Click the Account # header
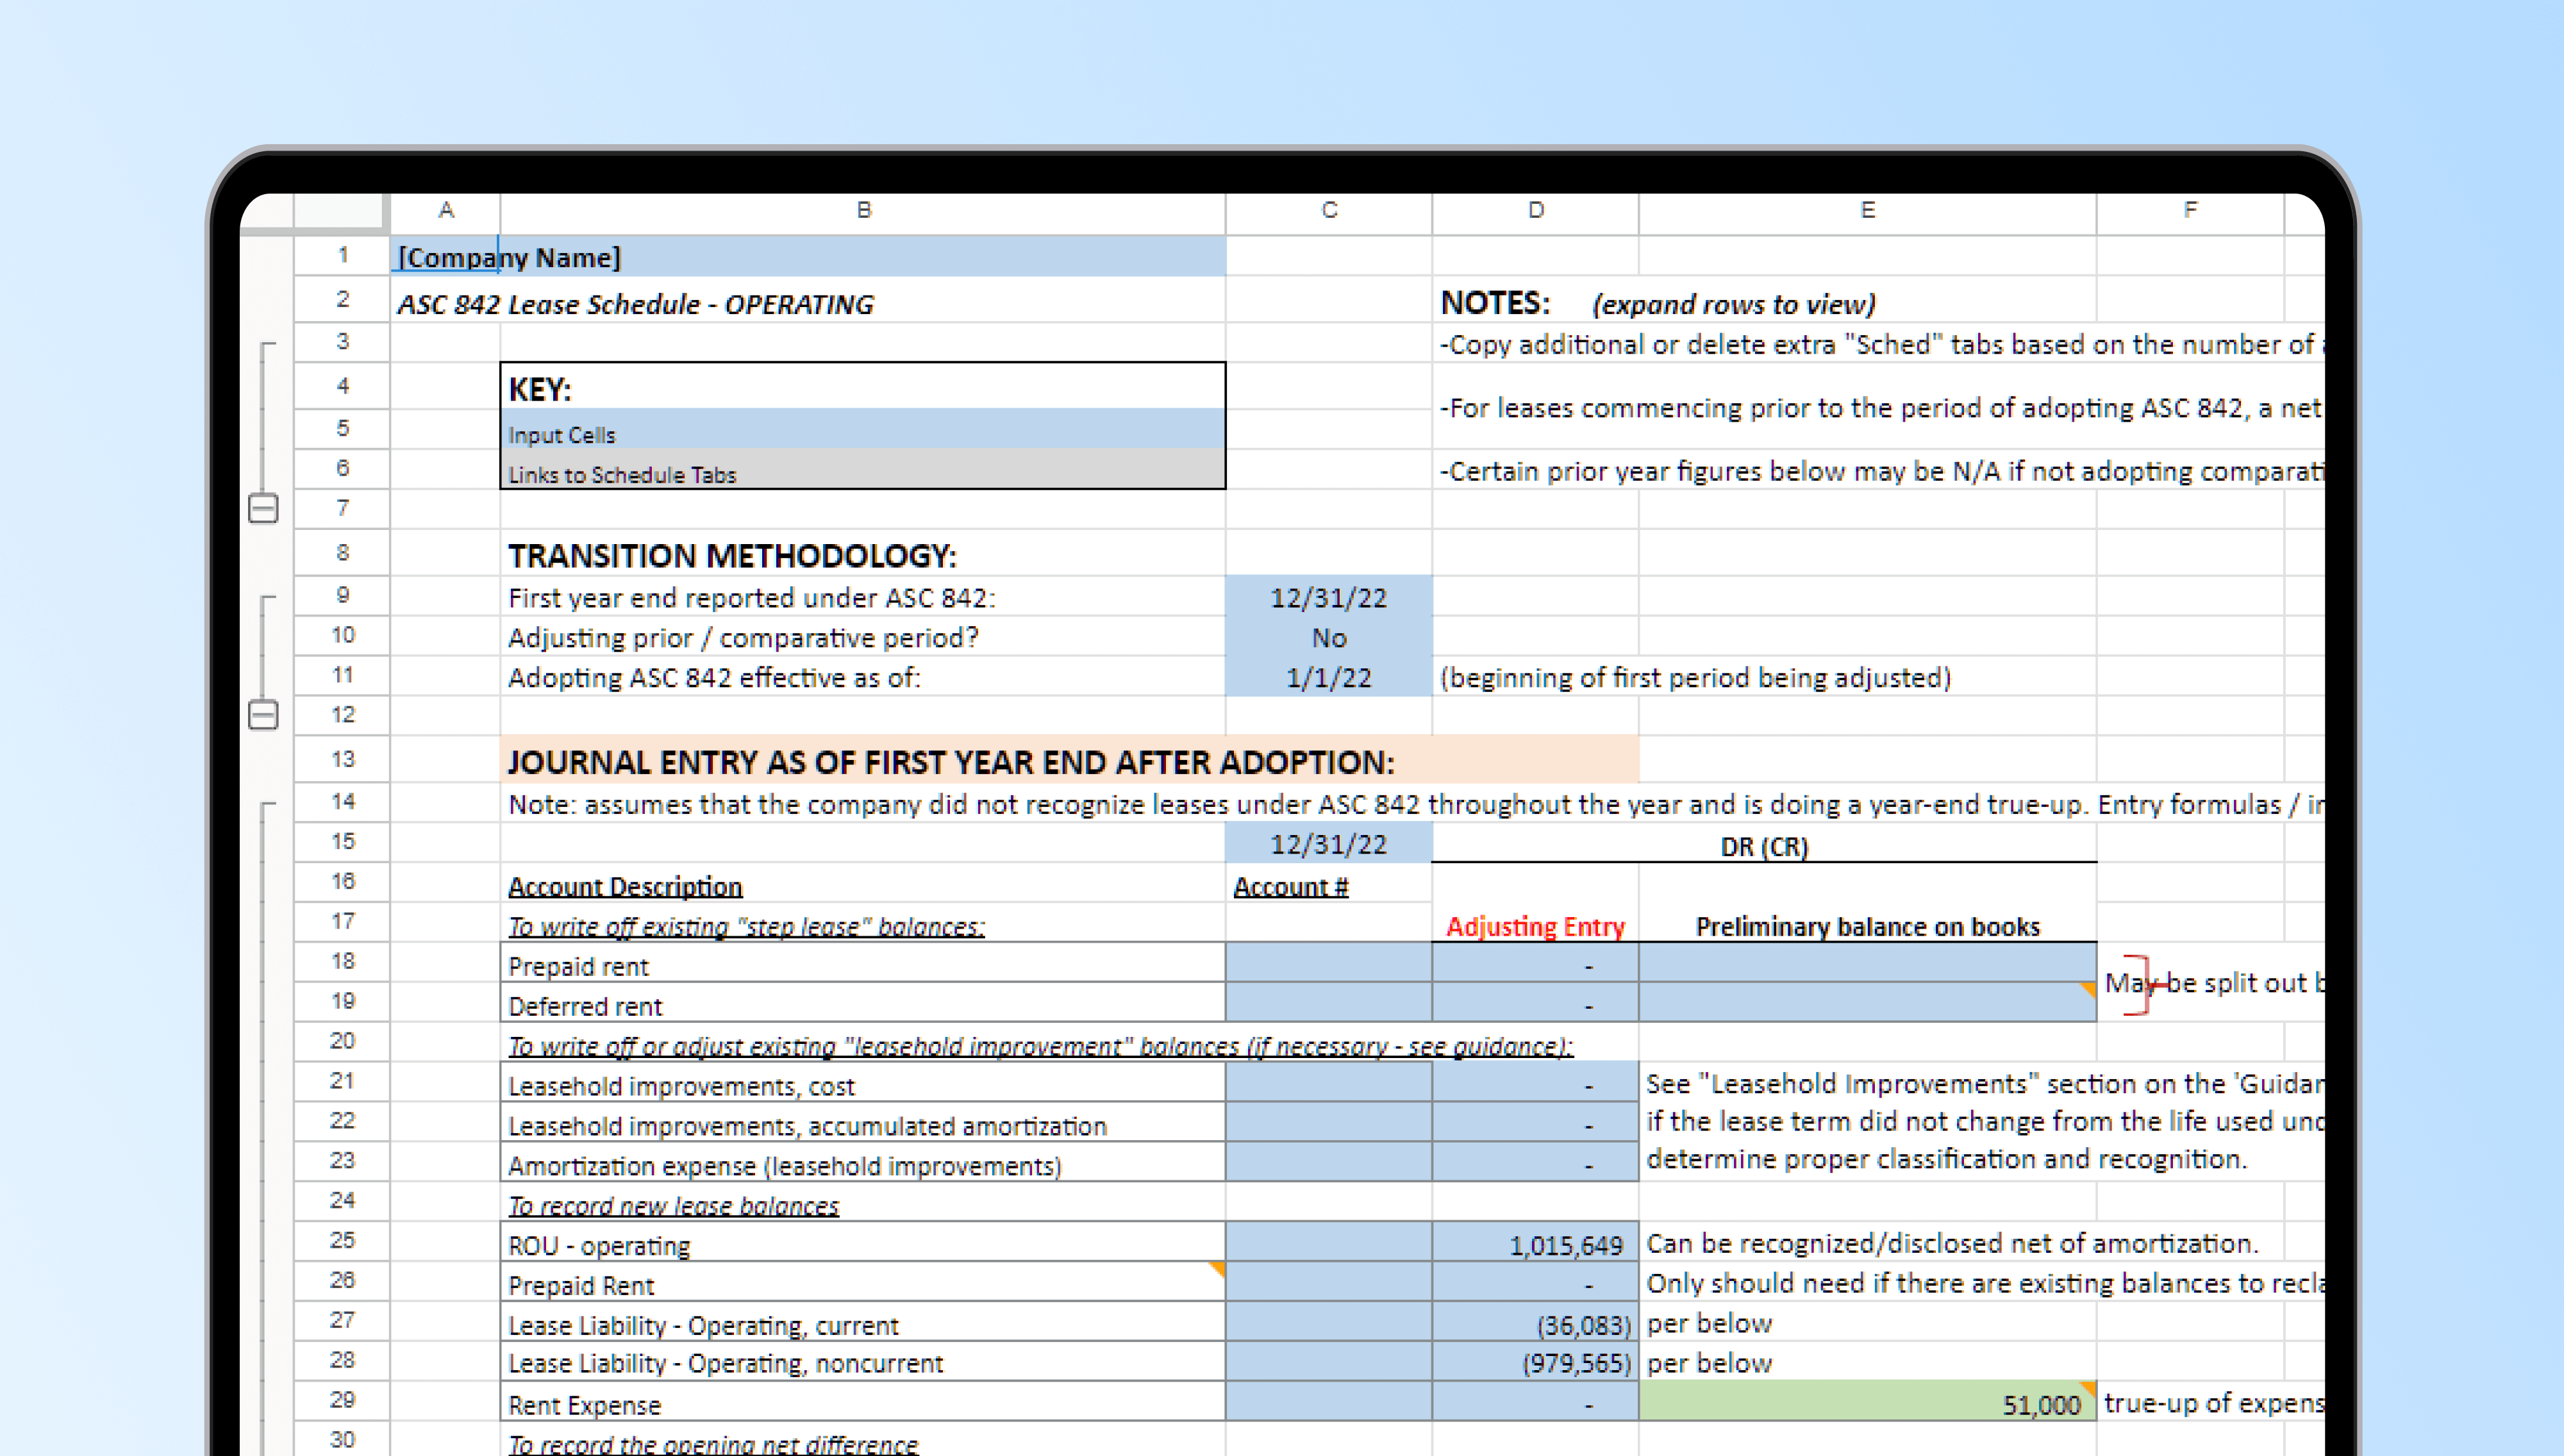The height and width of the screenshot is (1456, 2564). [1290, 886]
